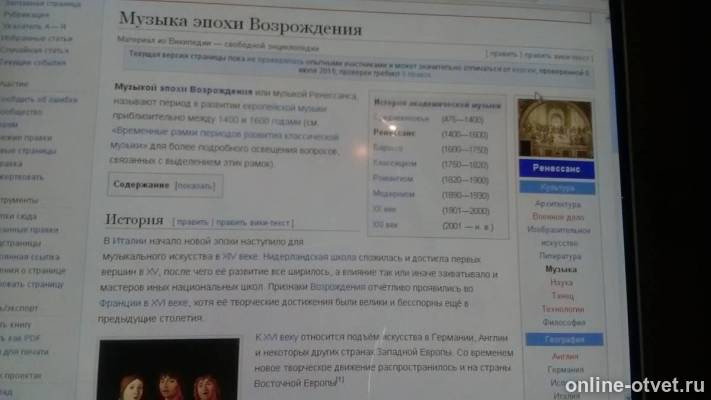Open 'Цитировать страницу' in the sidebar tools
This screenshot has height=400, width=711.
tap(32, 284)
